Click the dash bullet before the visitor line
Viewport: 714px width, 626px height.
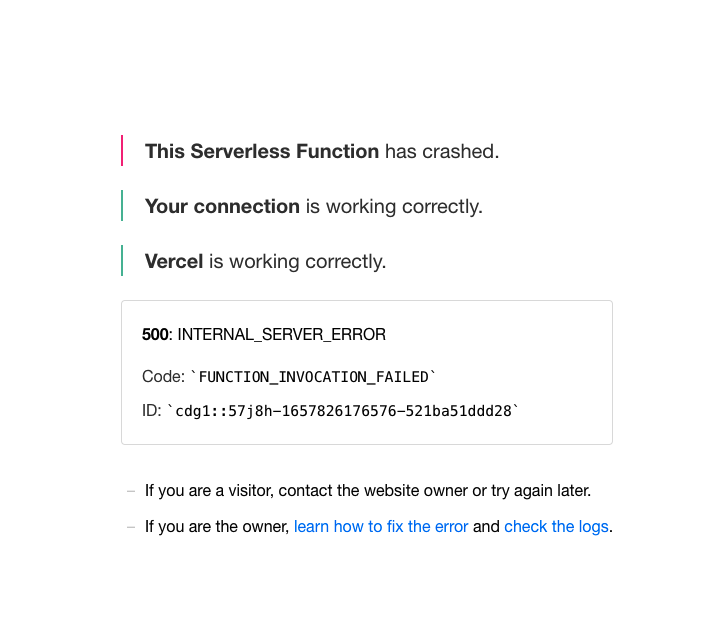coord(131,491)
